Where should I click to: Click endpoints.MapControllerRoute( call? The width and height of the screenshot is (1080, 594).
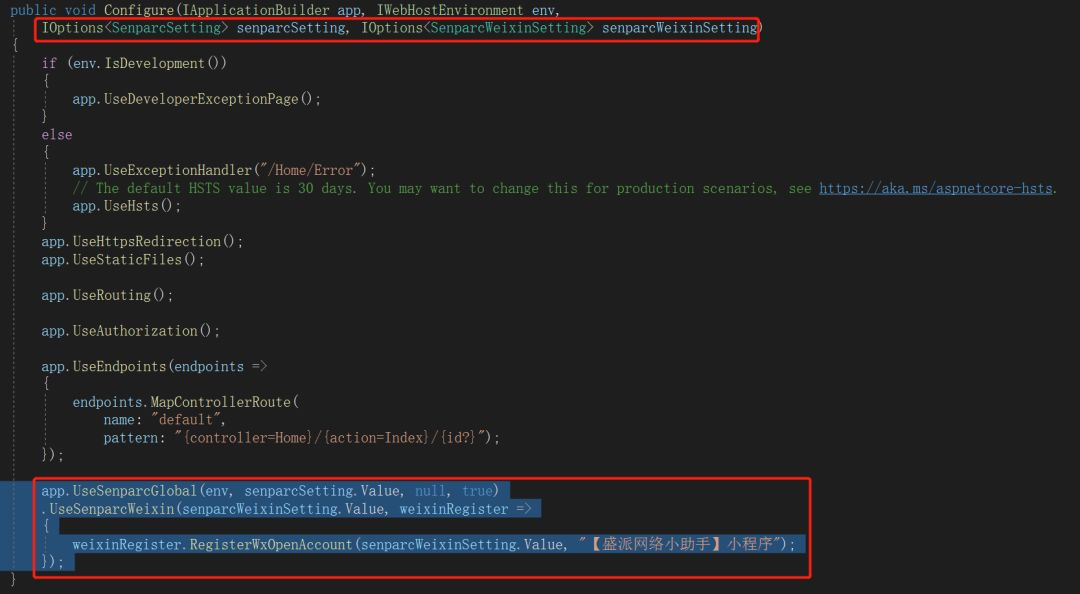(186, 402)
